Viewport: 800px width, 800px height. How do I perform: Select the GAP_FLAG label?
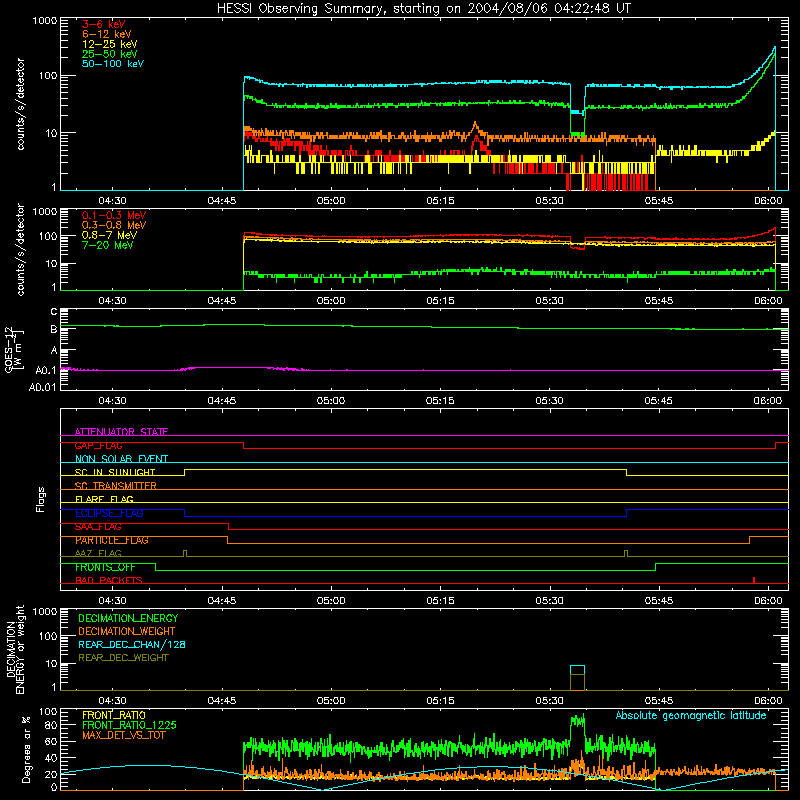pyautogui.click(x=98, y=445)
